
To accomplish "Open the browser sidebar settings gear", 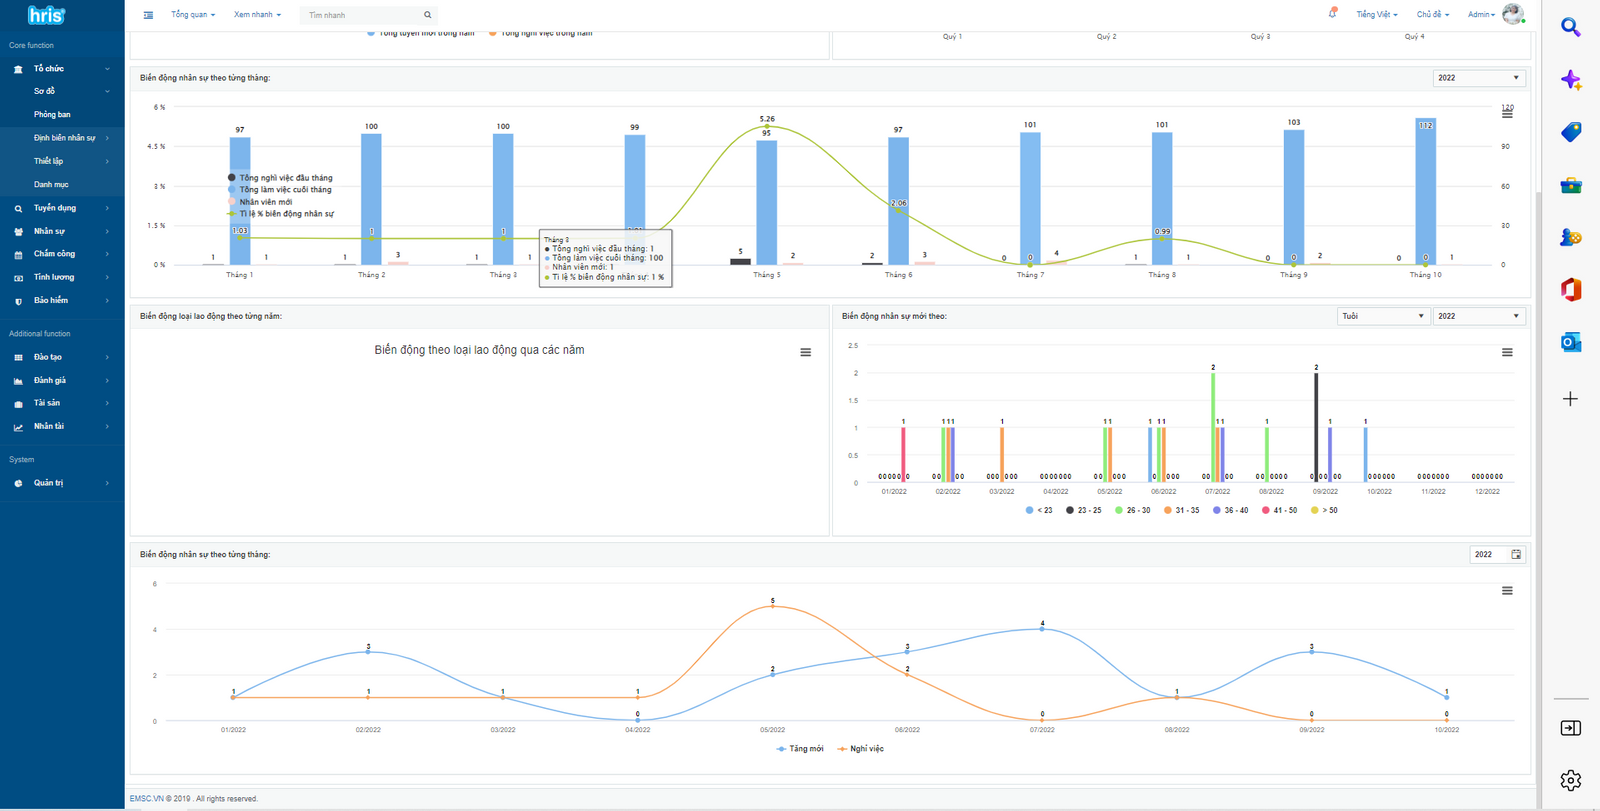I will pos(1570,780).
